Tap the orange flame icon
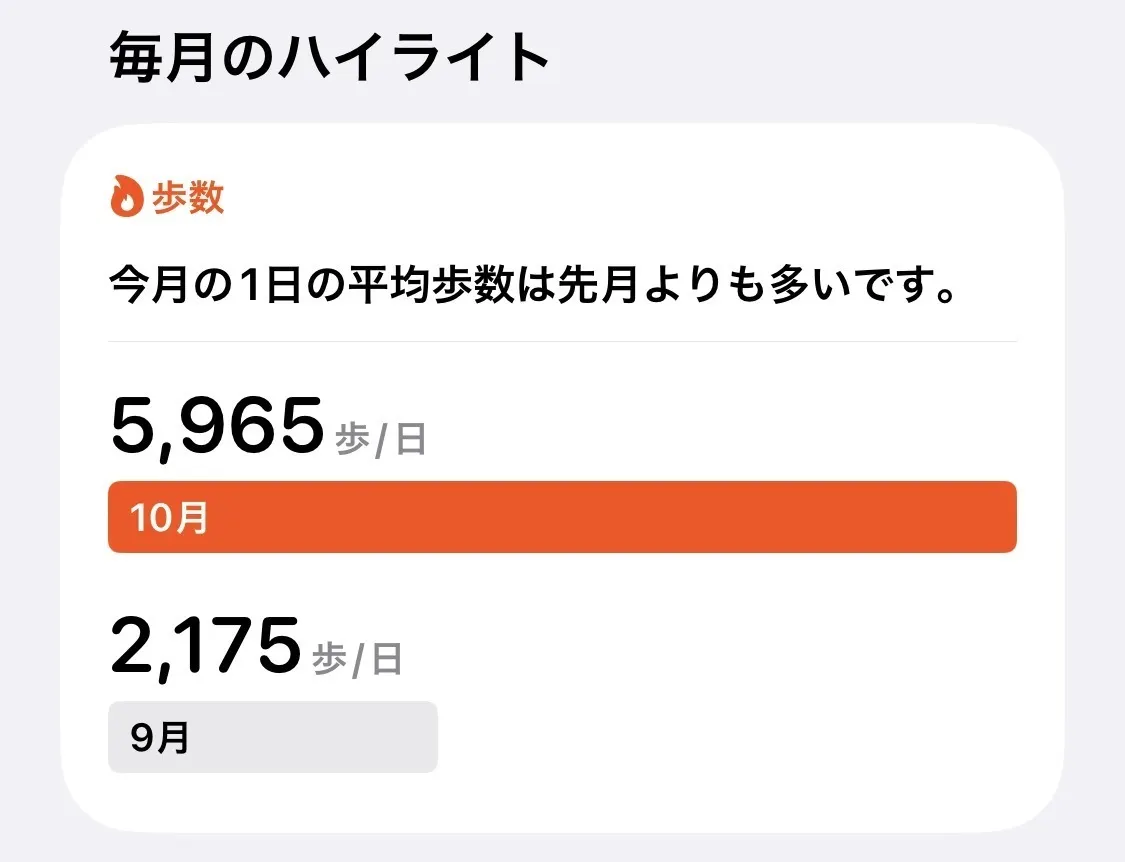The image size is (1125, 862). (x=125, y=197)
